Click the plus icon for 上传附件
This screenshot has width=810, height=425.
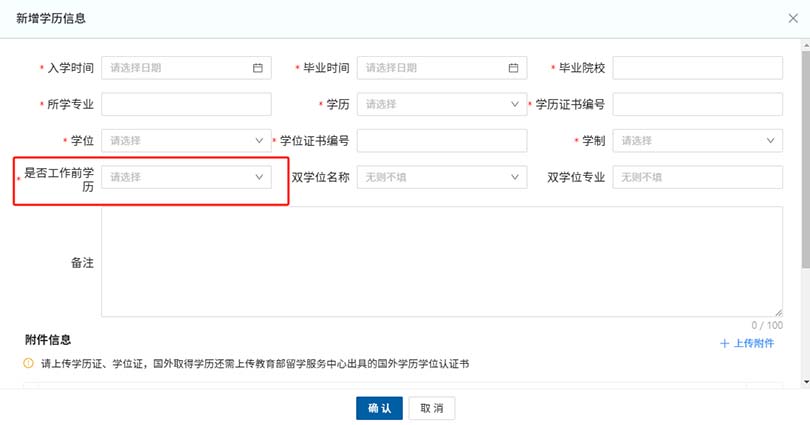pyautogui.click(x=725, y=344)
